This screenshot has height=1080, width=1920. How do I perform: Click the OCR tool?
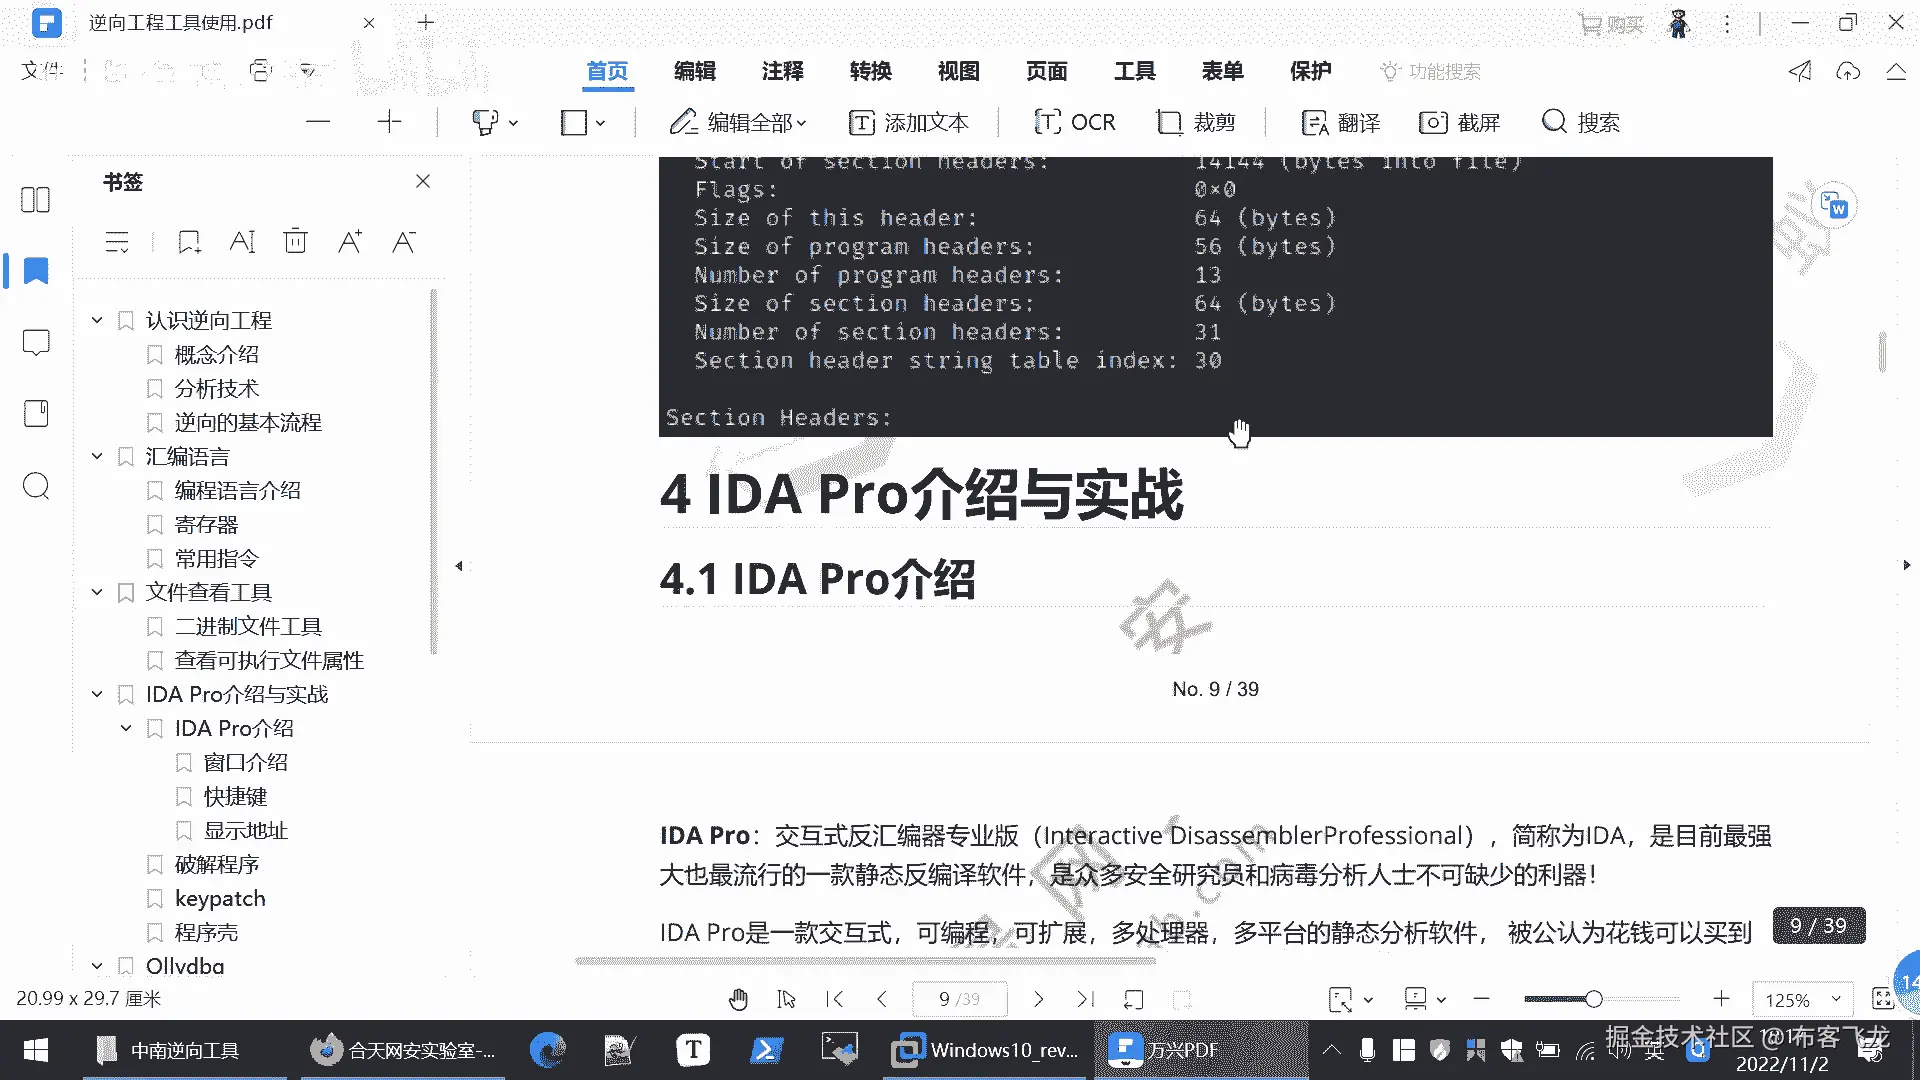pos(1074,122)
